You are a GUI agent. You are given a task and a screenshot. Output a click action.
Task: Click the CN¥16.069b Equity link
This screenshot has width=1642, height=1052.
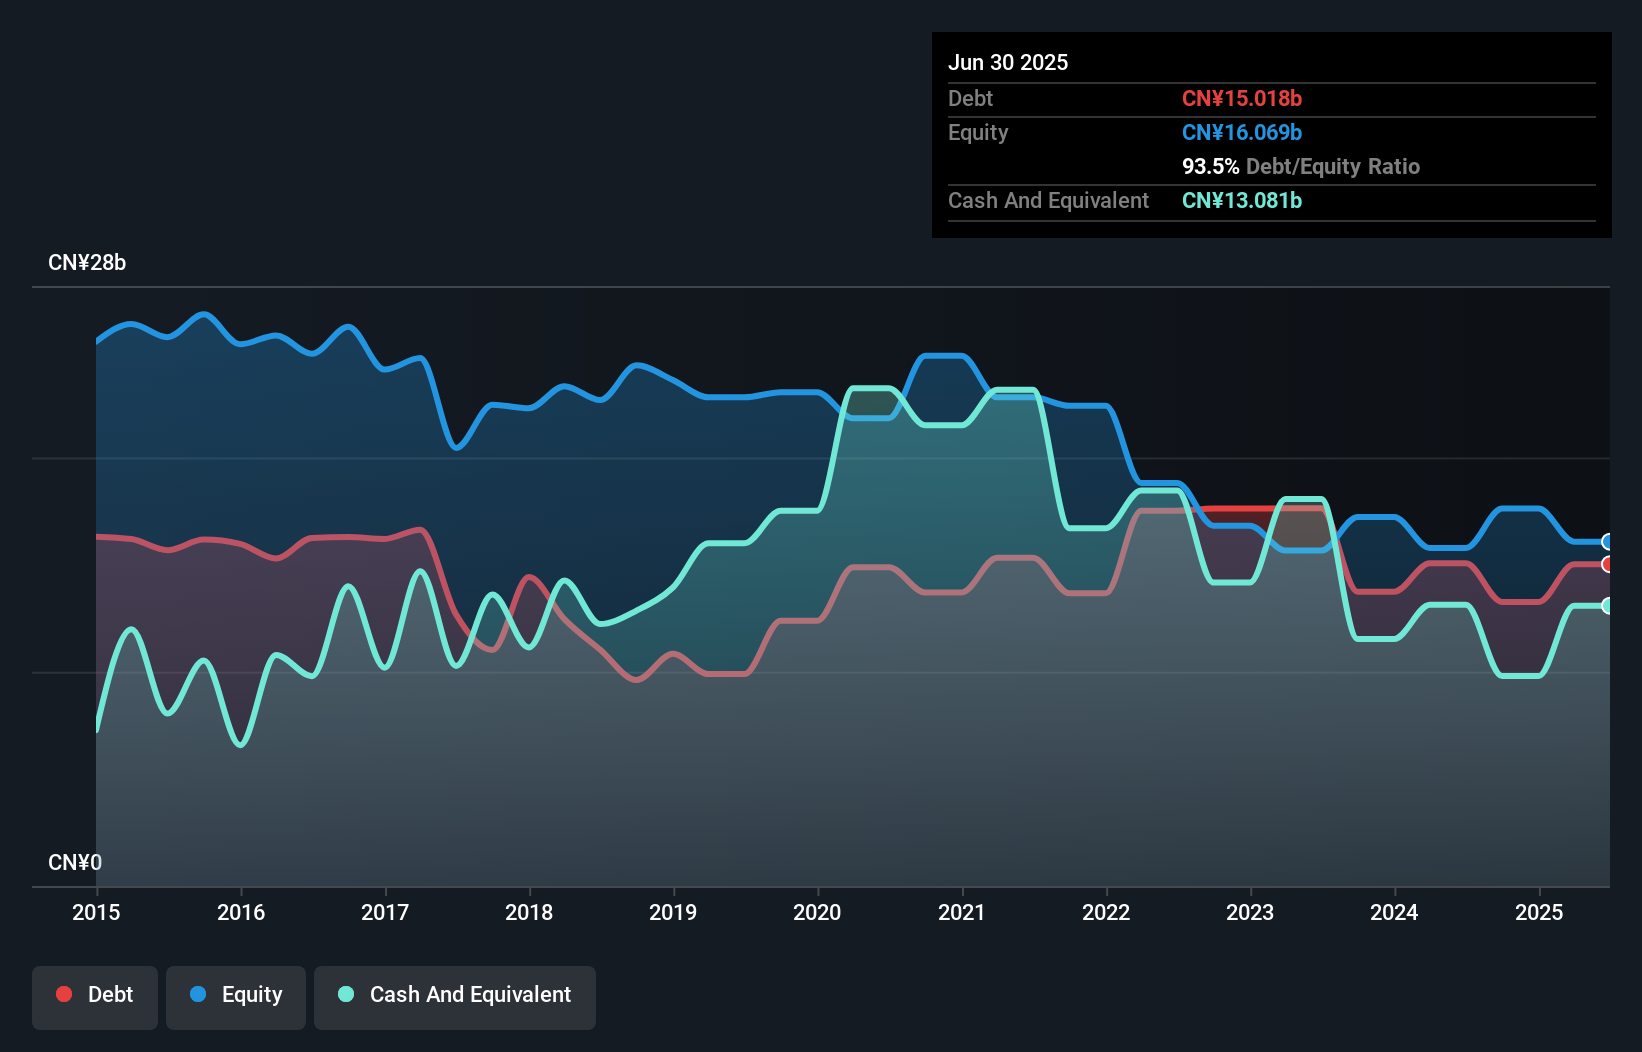coord(1242,132)
